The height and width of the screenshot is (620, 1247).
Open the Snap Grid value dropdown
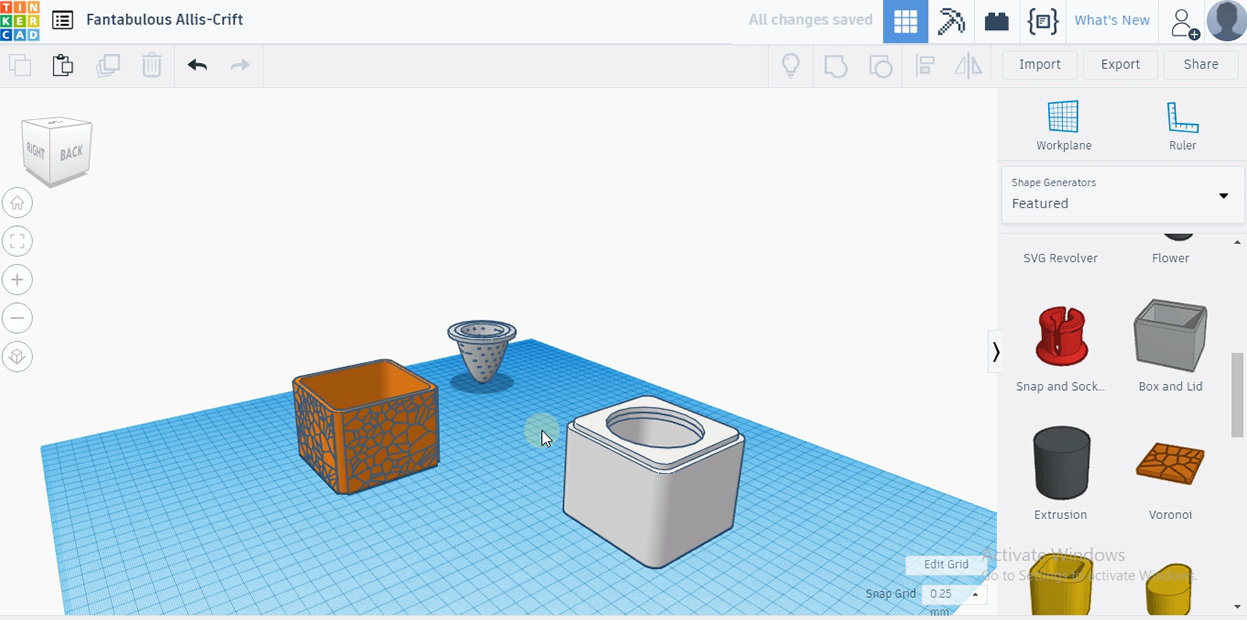[x=954, y=594]
